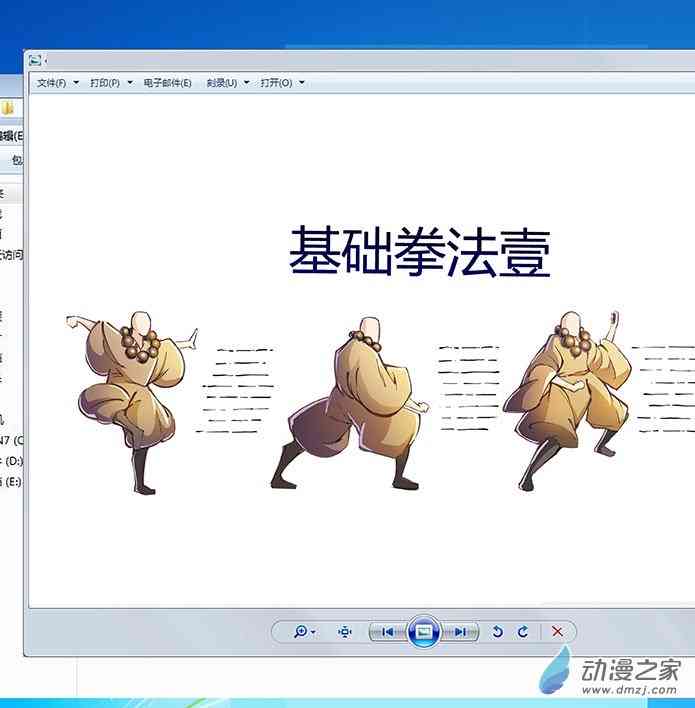The height and width of the screenshot is (708, 695).
Task: Open the zoom magnifier control
Action: [x=302, y=632]
